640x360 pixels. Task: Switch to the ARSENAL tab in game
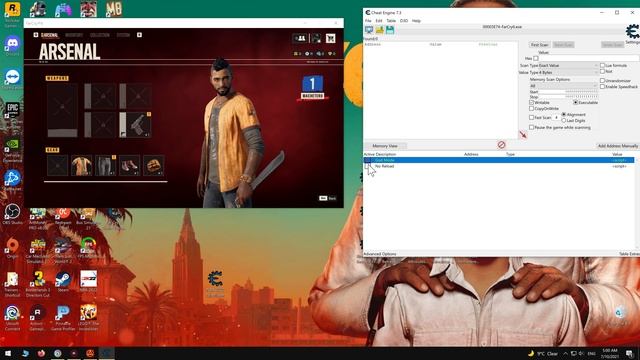point(49,35)
